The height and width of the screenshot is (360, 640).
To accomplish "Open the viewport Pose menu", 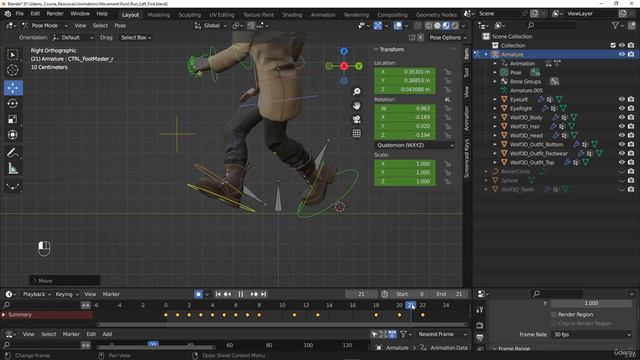I will point(120,25).
